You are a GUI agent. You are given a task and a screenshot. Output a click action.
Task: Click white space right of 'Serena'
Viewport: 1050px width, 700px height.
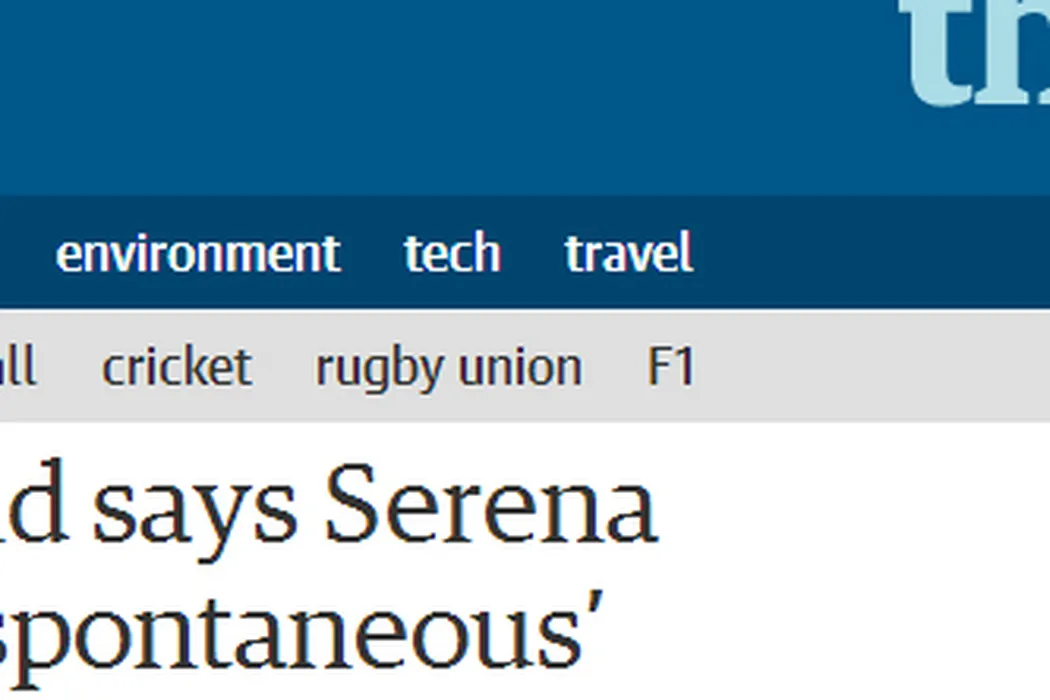[x=850, y=508]
